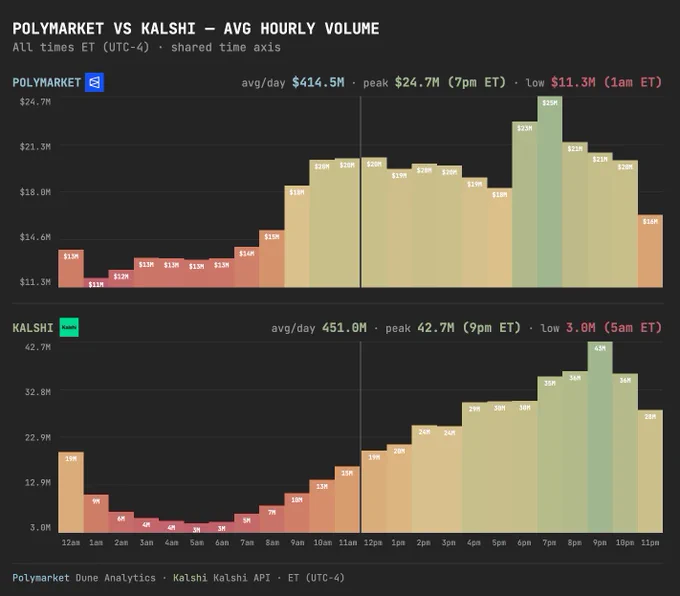Click the Kalshi 1pm bar labeled 20M
680x596 pixels.
(399, 488)
